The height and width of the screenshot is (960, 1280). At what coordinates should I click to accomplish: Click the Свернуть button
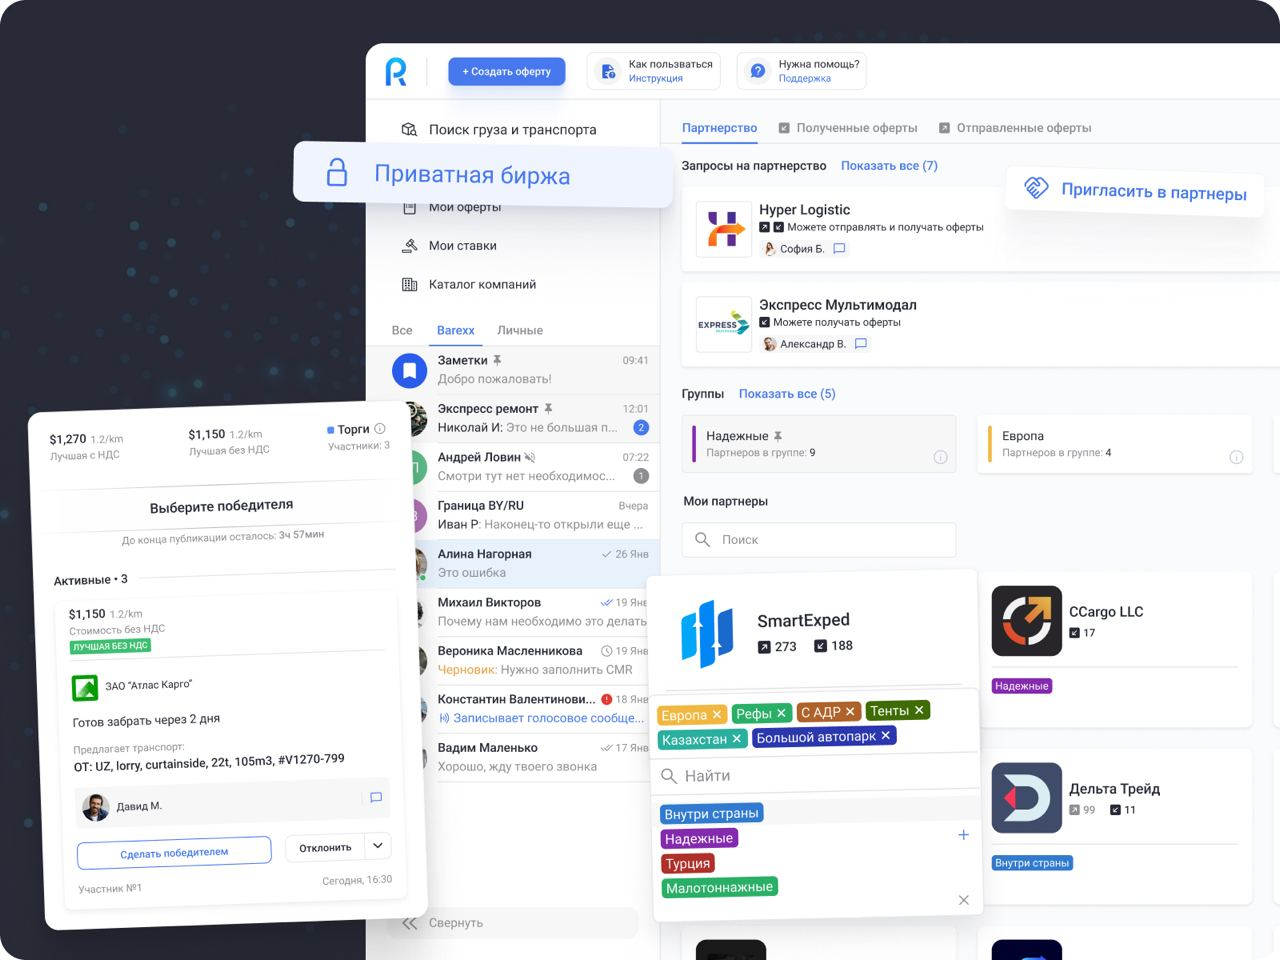[513, 923]
